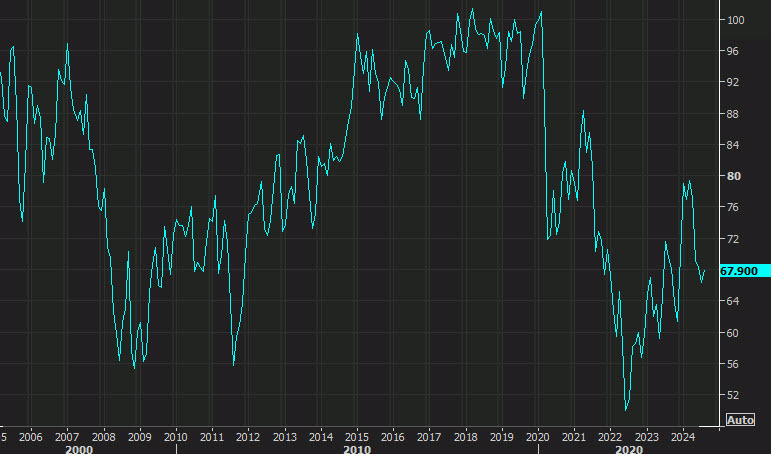Click the 88 value on price axis
Viewport: 771px width, 454px height.
pyautogui.click(x=733, y=114)
